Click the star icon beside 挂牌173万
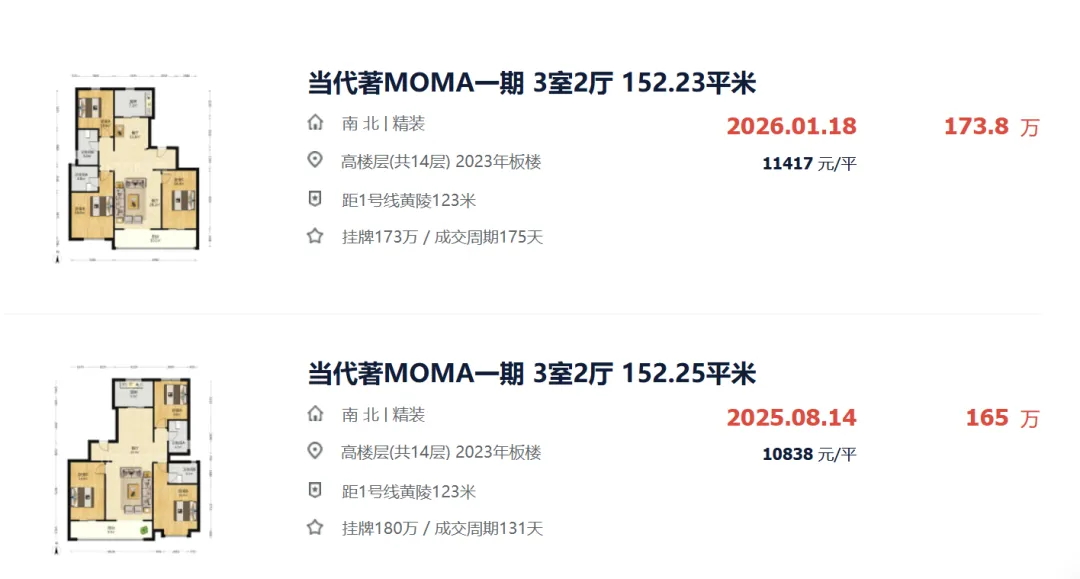 [x=315, y=236]
